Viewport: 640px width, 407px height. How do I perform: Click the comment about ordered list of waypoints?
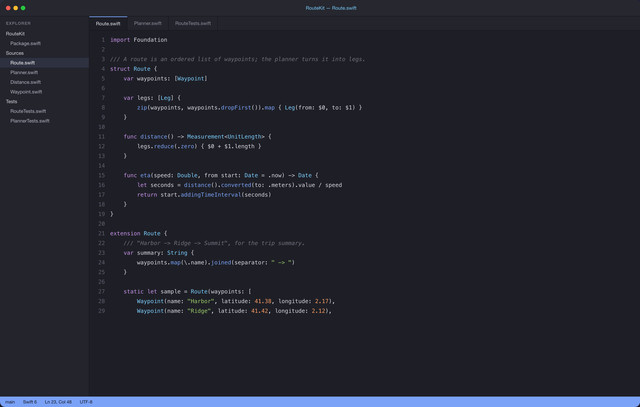point(238,59)
